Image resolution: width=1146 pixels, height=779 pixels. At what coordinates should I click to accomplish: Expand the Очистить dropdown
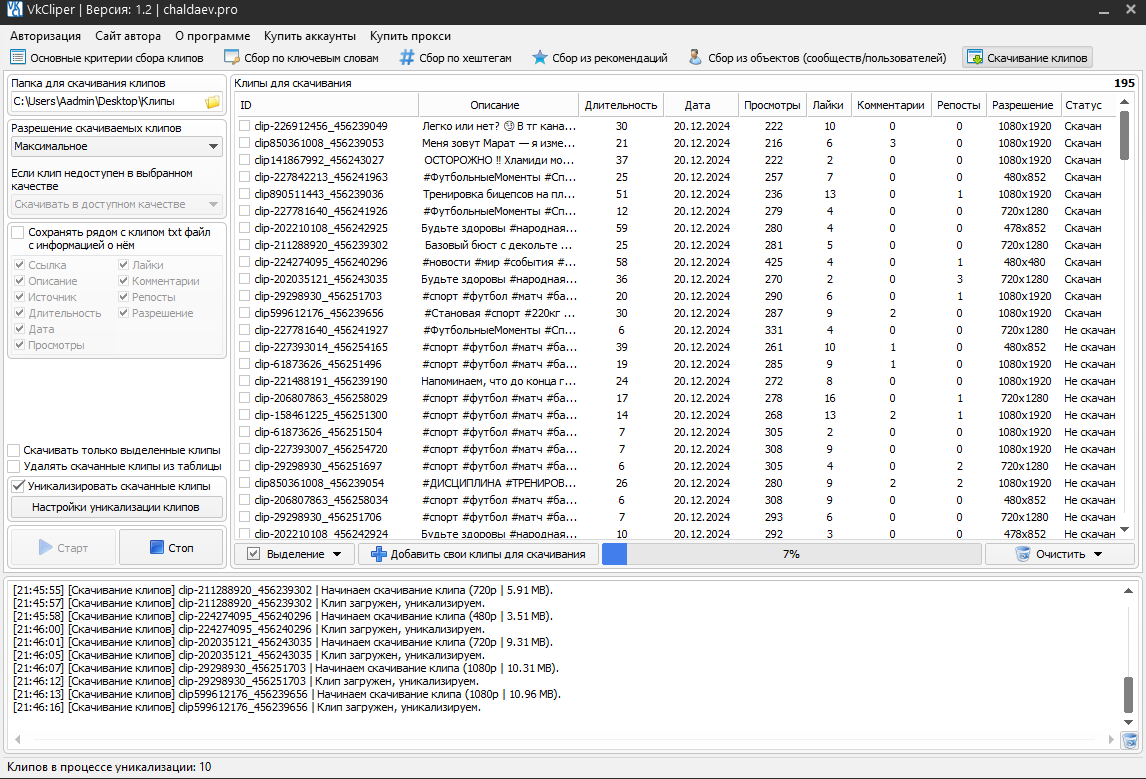[x=1059, y=554]
